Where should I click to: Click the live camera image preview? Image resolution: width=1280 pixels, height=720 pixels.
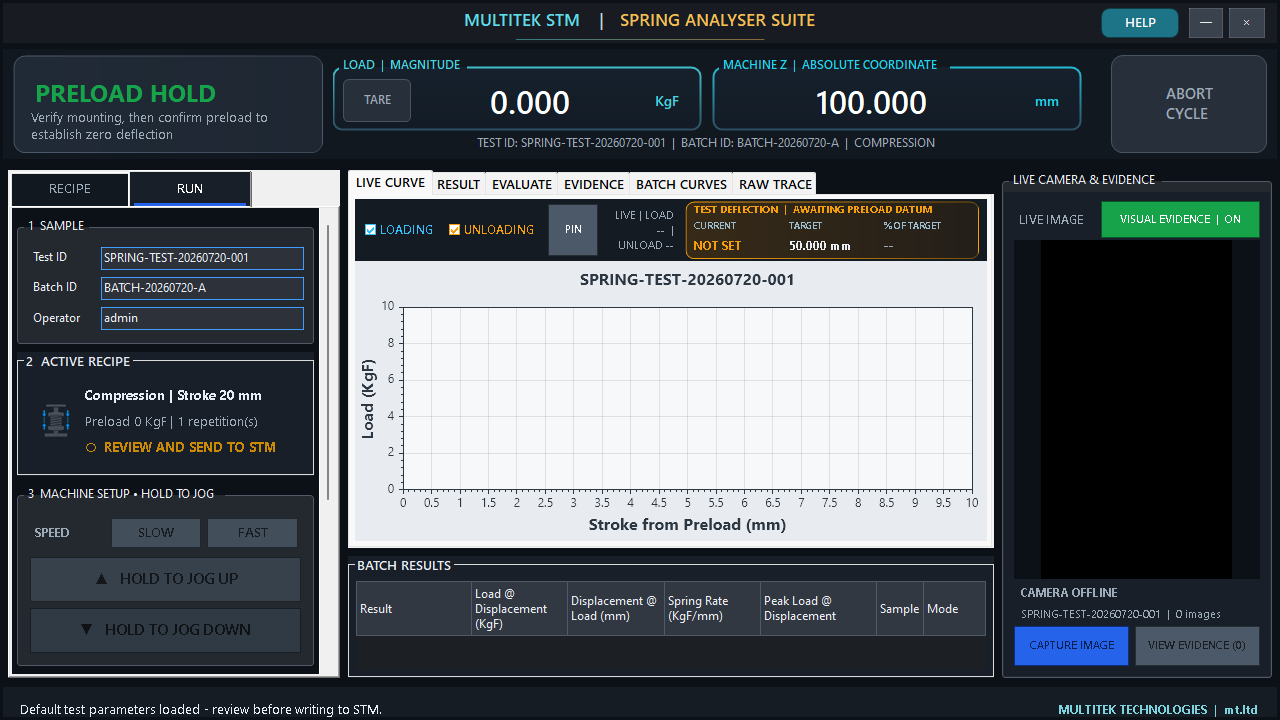tap(1137, 409)
